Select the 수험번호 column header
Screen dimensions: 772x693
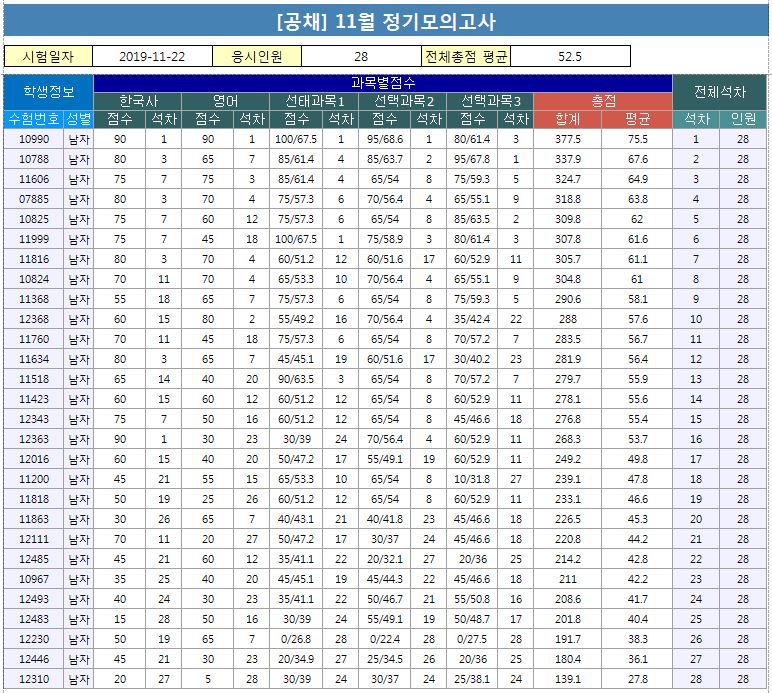[33, 119]
